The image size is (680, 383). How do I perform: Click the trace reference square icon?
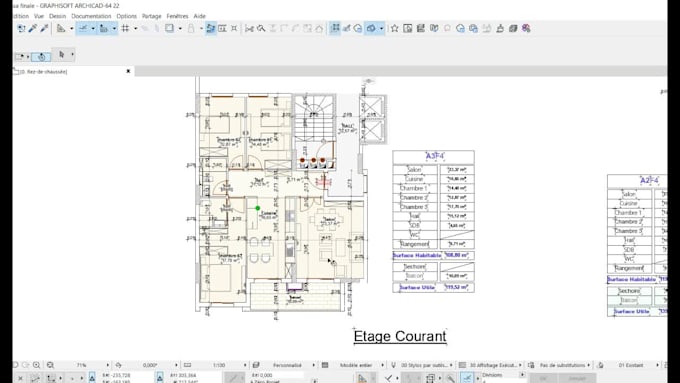[x=169, y=29]
